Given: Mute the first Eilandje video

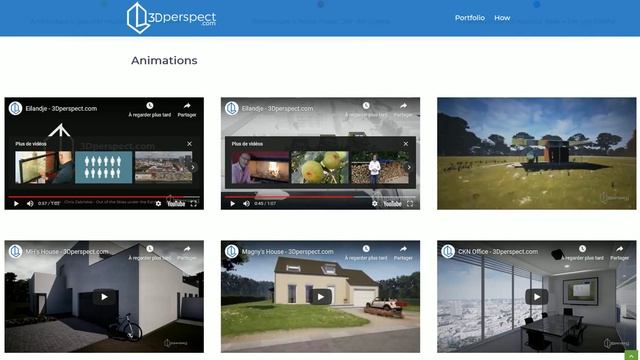Looking at the screenshot, I should (30, 203).
